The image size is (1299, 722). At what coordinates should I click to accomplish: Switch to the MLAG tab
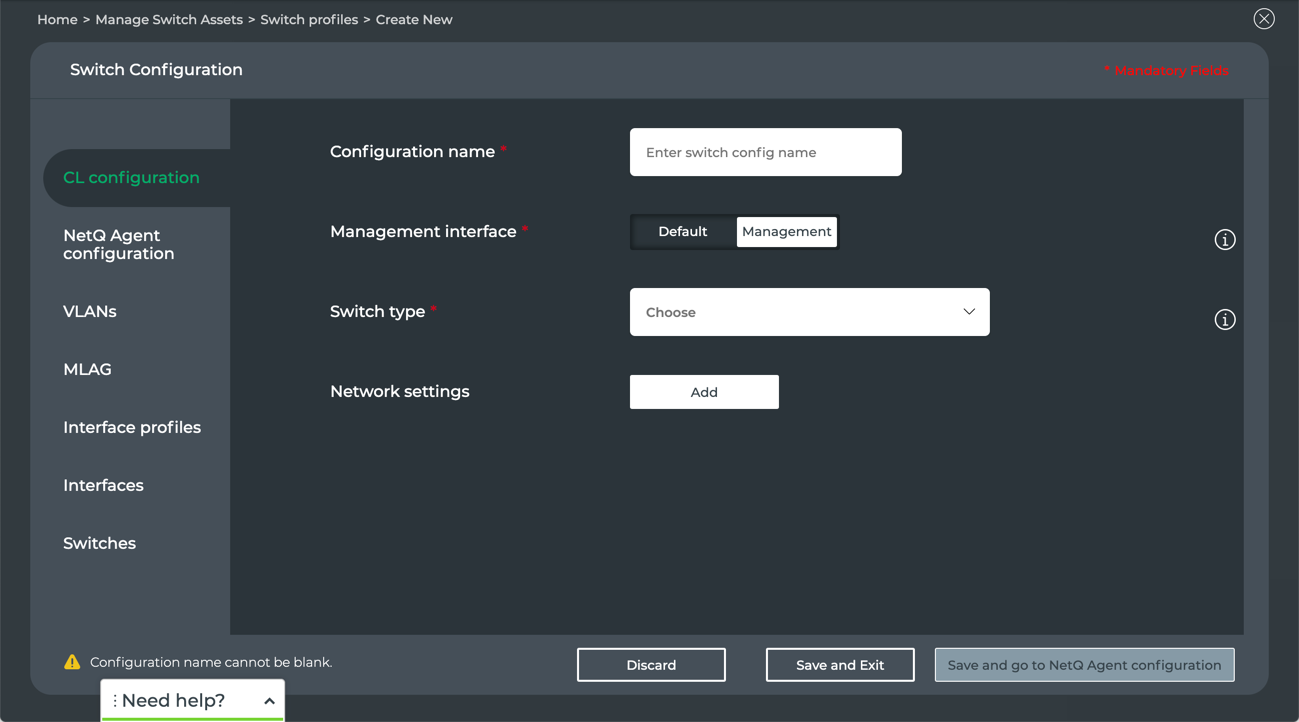[87, 370]
